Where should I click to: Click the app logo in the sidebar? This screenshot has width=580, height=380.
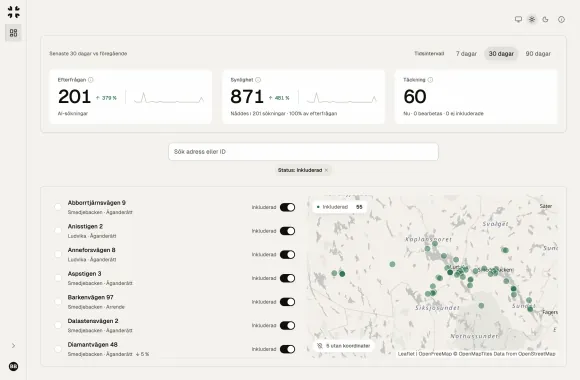(14, 12)
